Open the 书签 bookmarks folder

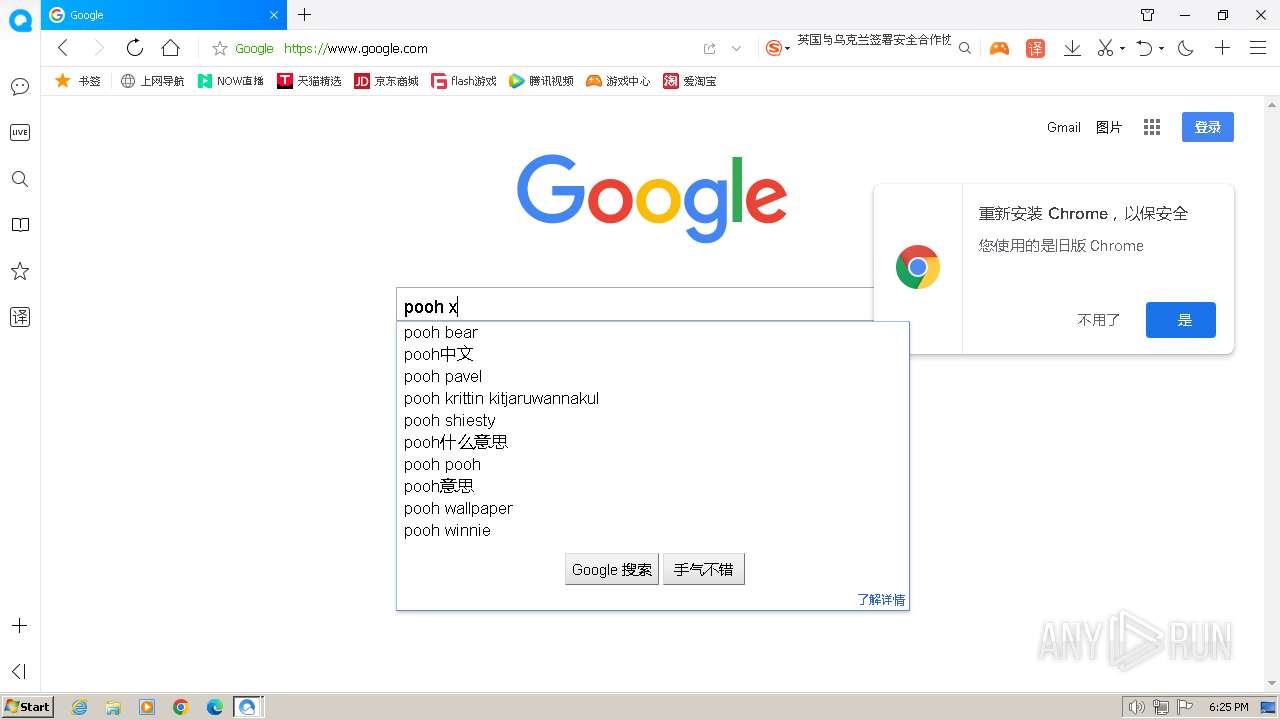click(x=78, y=81)
